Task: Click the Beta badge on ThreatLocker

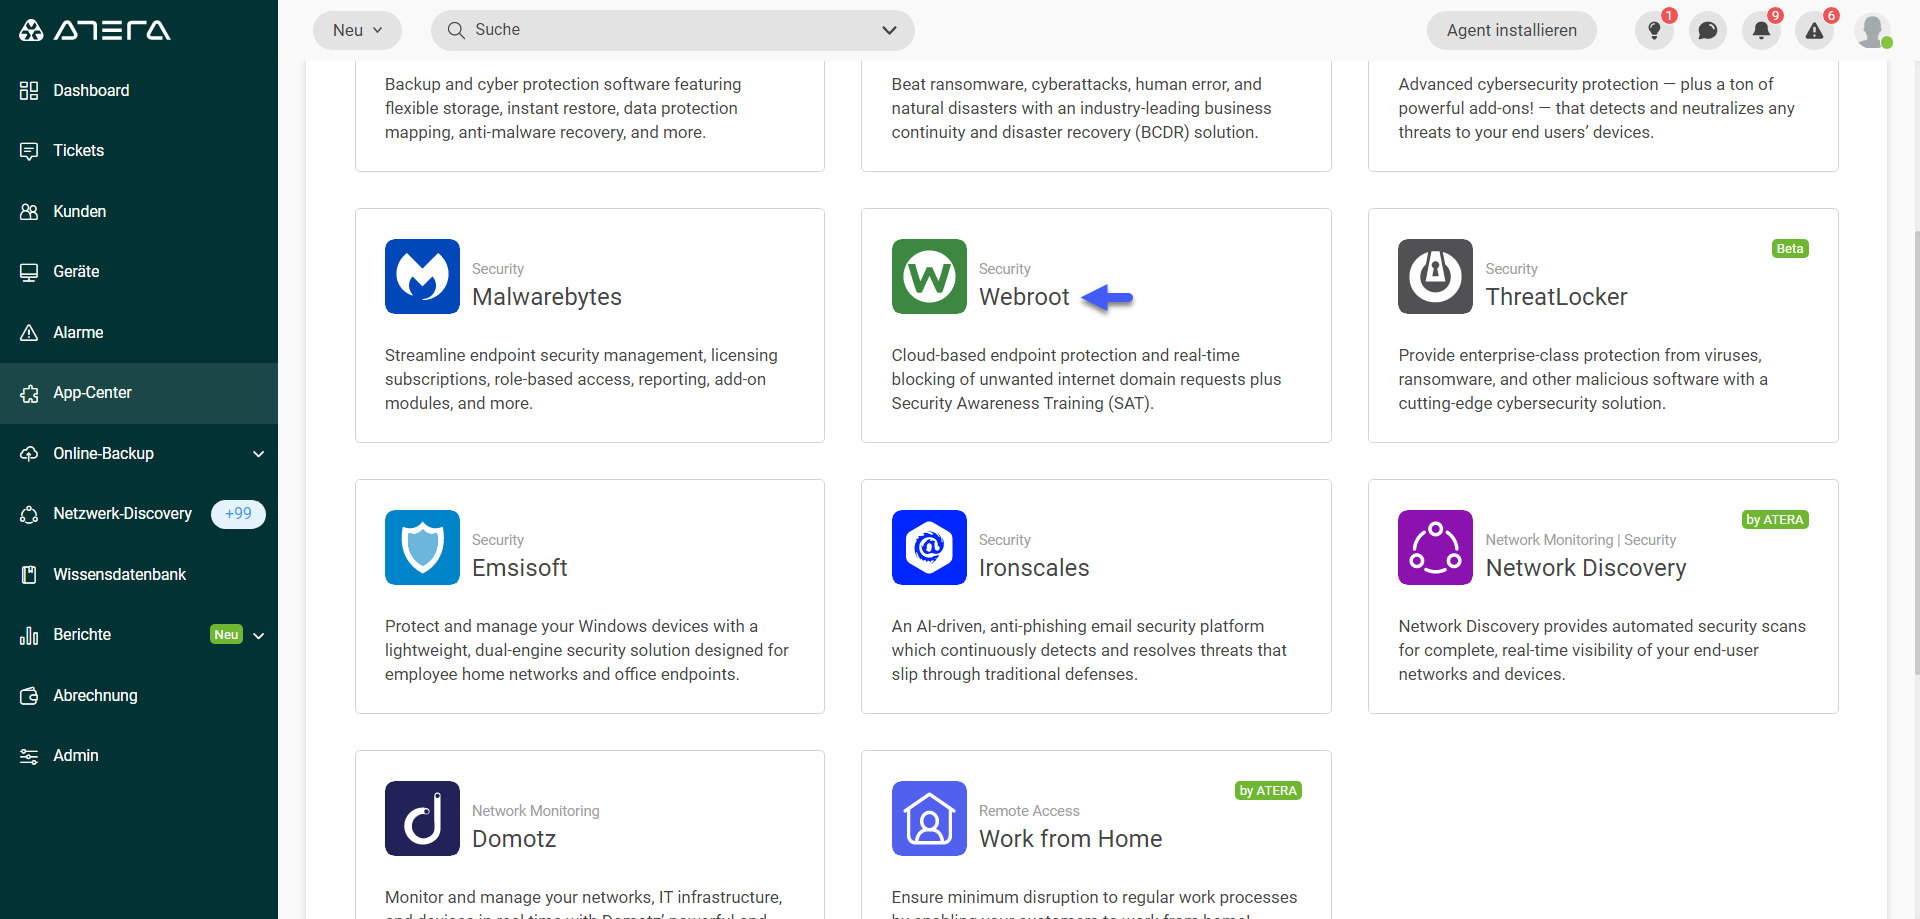Action: pos(1790,249)
